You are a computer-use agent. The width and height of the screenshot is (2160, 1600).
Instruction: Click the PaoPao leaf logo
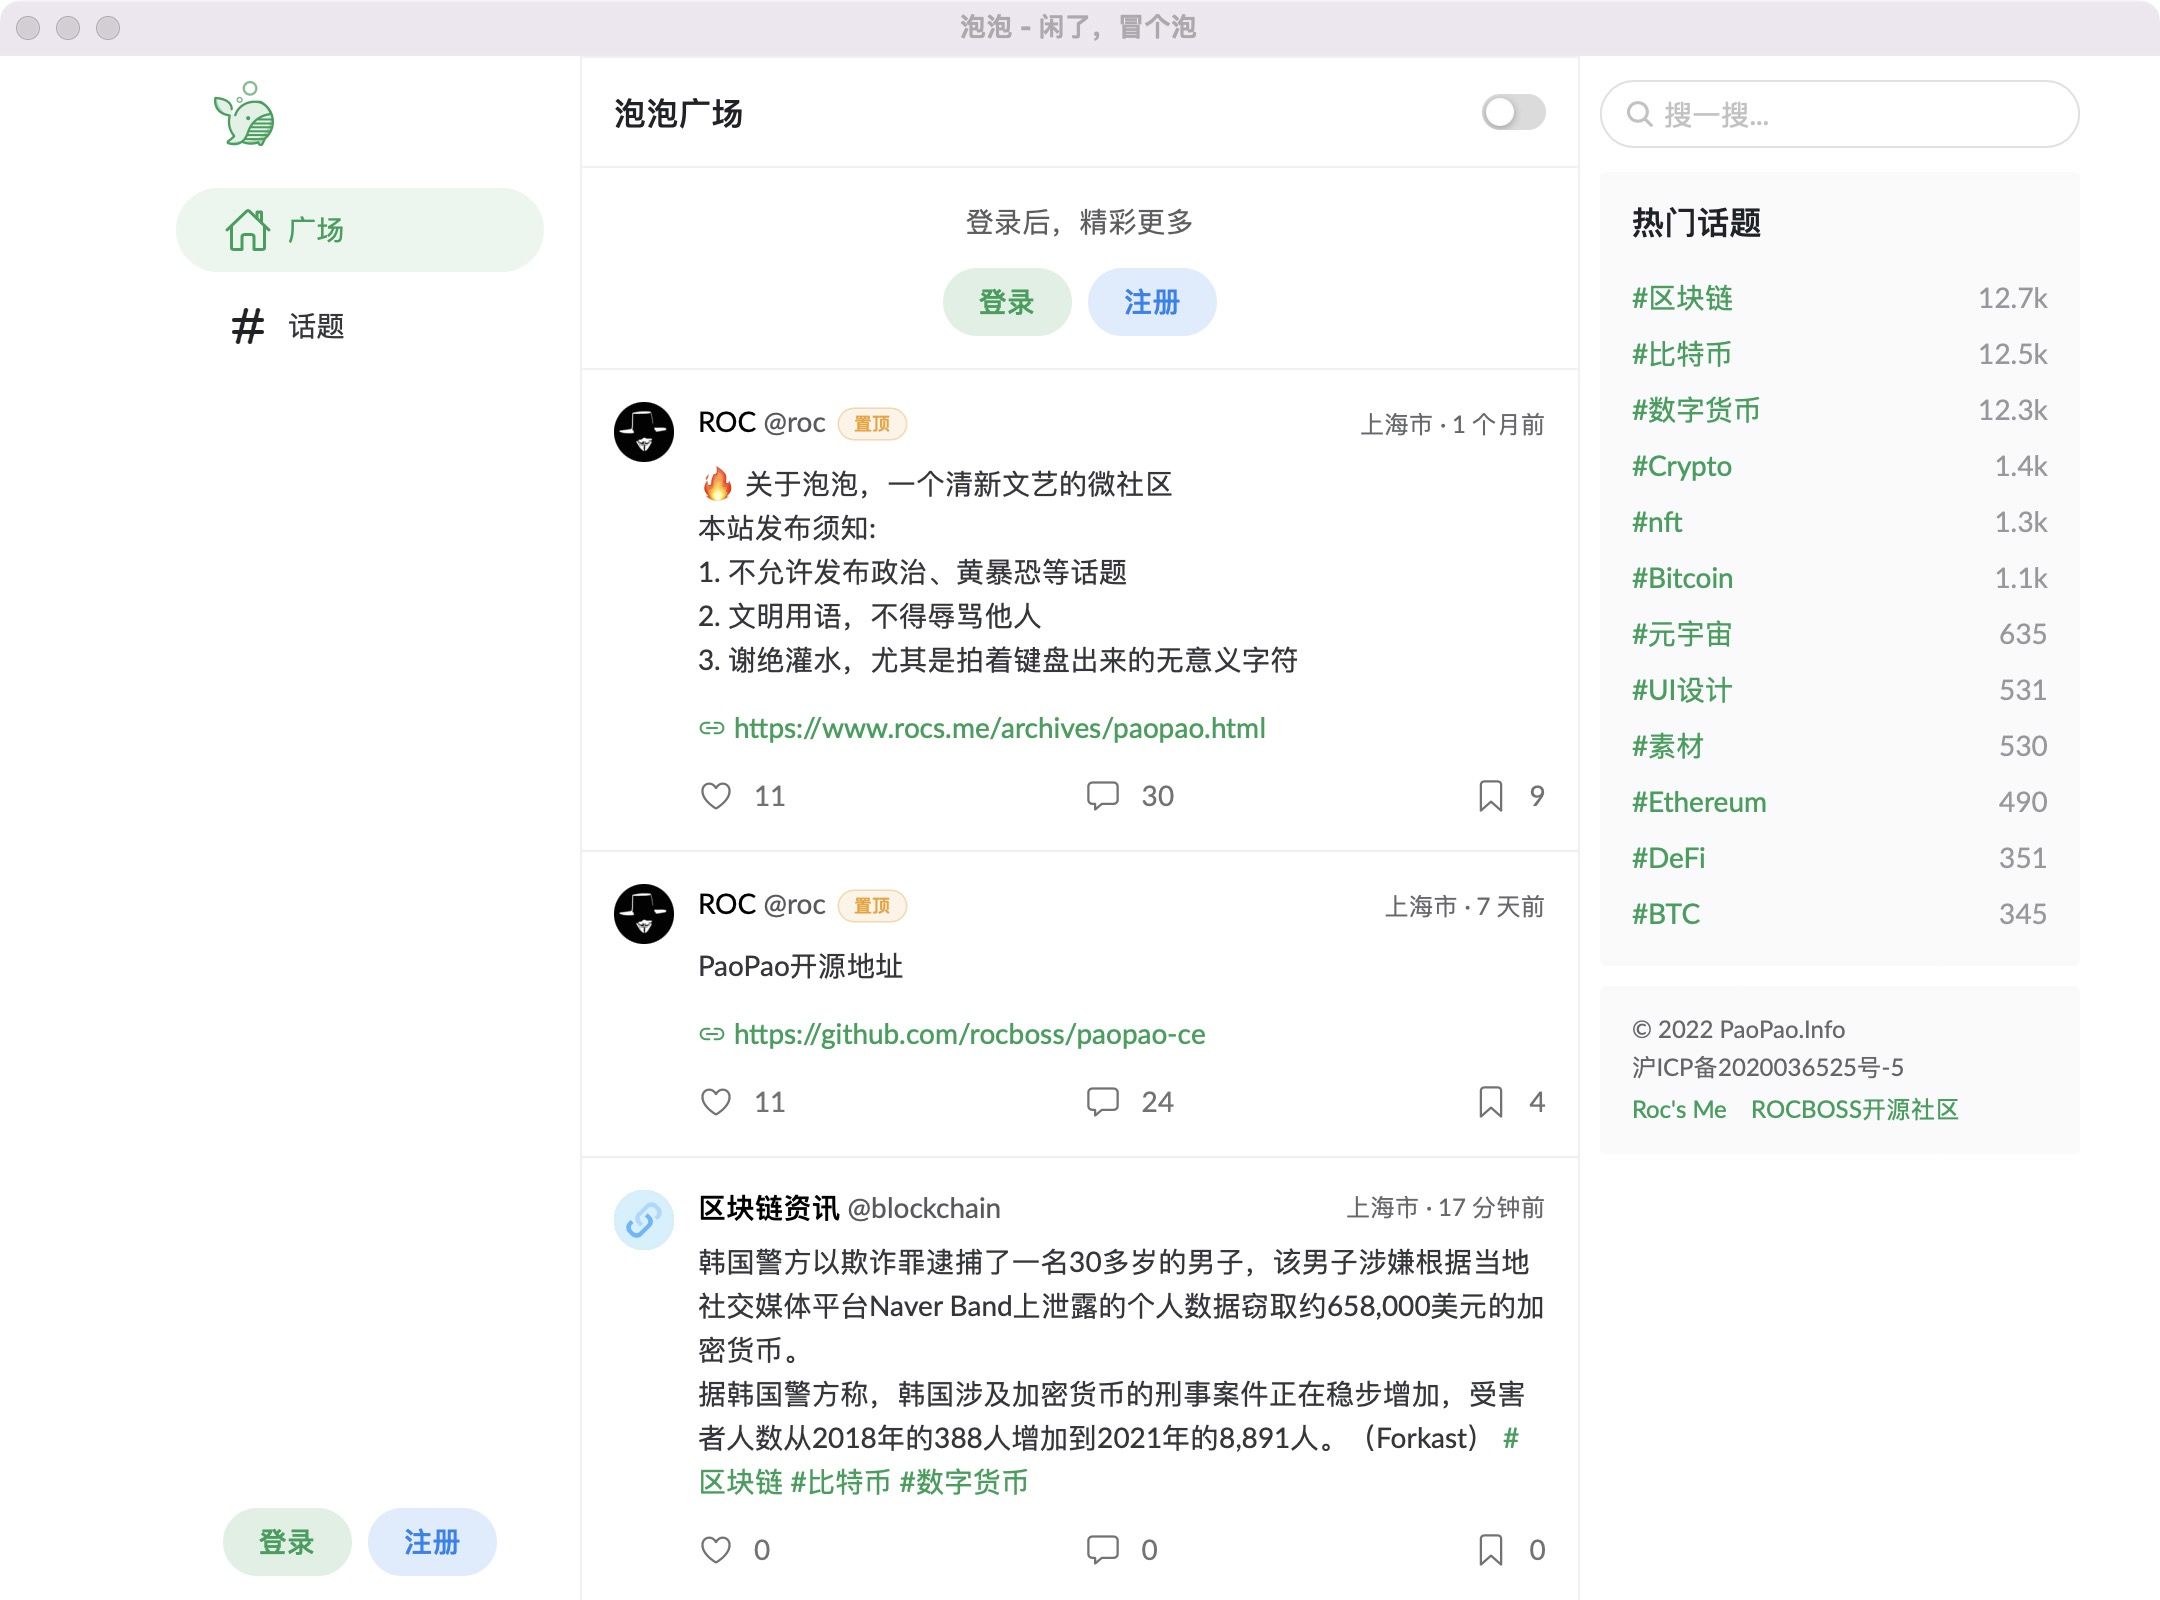point(243,113)
